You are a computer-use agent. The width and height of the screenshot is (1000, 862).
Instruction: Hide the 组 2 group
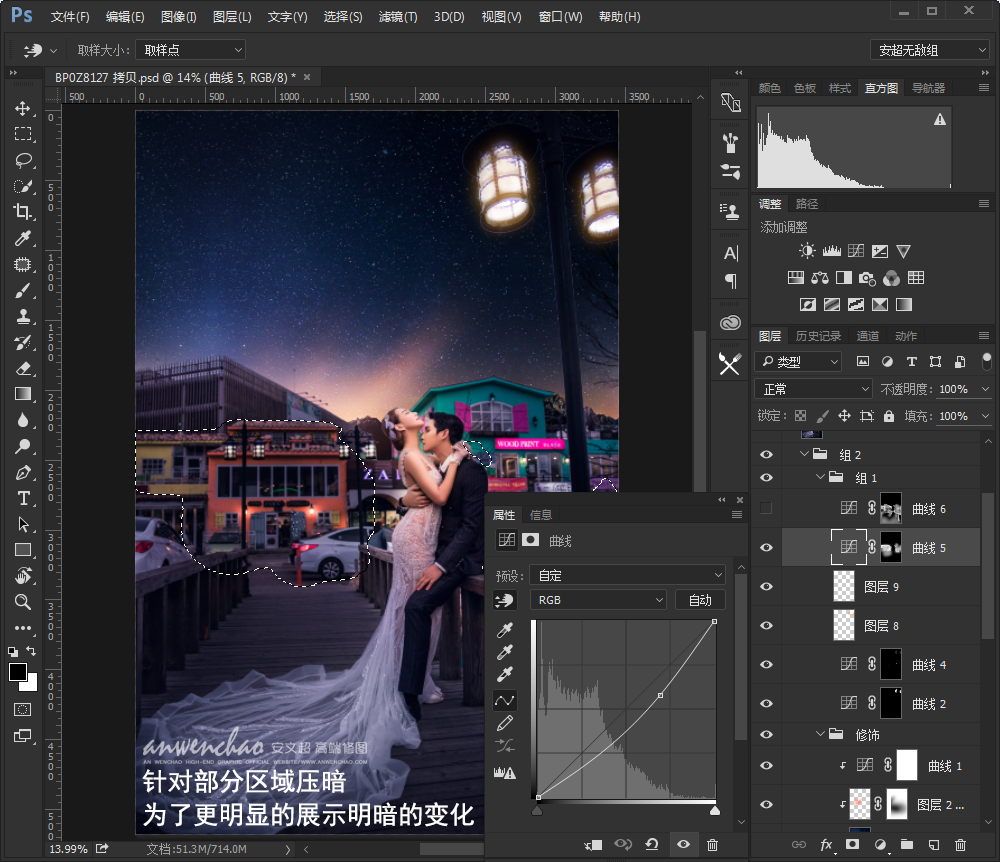(767, 455)
